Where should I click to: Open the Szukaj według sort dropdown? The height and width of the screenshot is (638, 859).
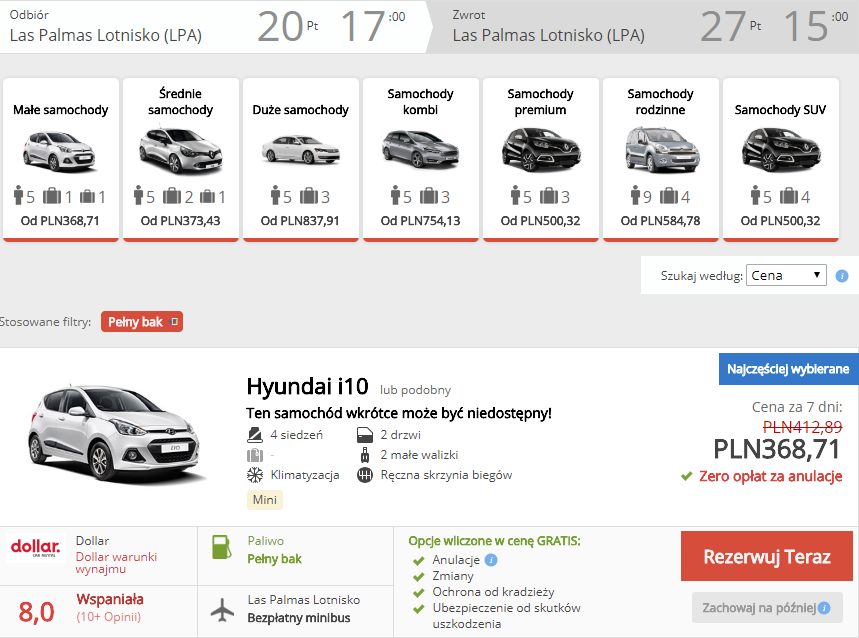[x=786, y=275]
